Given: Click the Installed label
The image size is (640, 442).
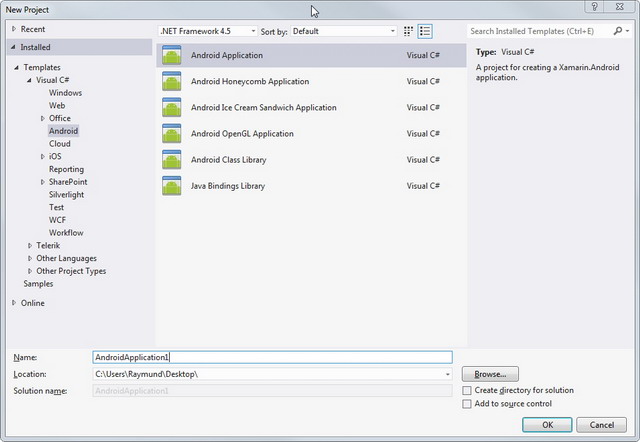Looking at the screenshot, I should (x=36, y=47).
